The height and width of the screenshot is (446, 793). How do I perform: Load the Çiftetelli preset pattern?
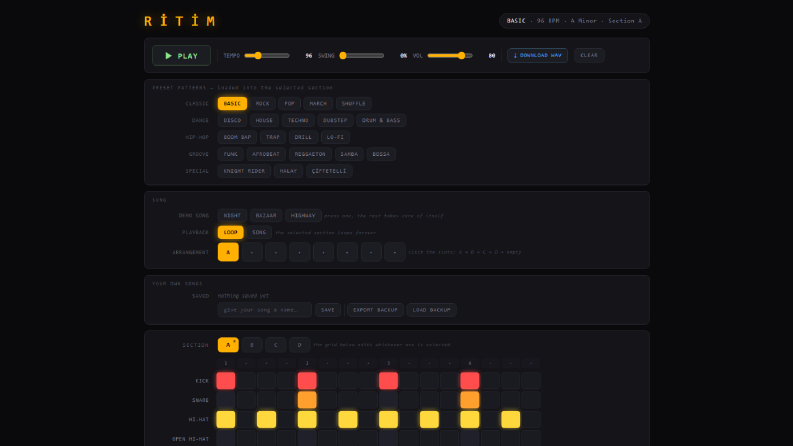click(x=329, y=171)
